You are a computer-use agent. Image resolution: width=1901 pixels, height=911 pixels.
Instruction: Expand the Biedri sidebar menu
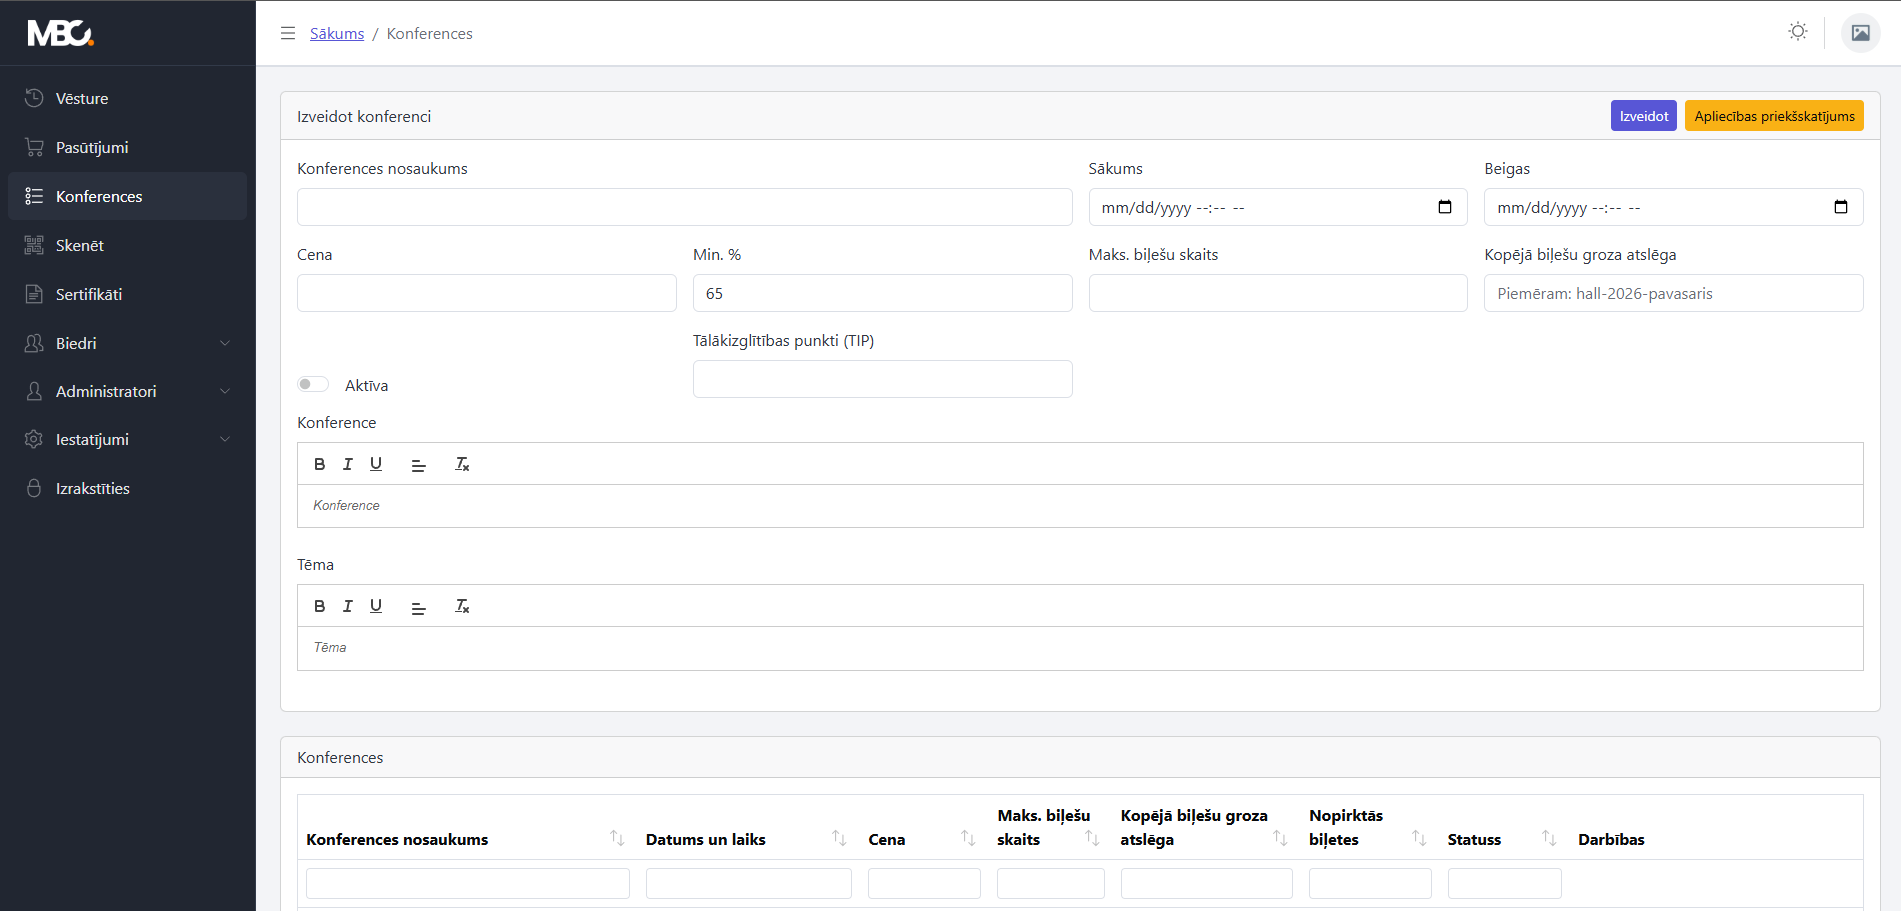click(128, 343)
